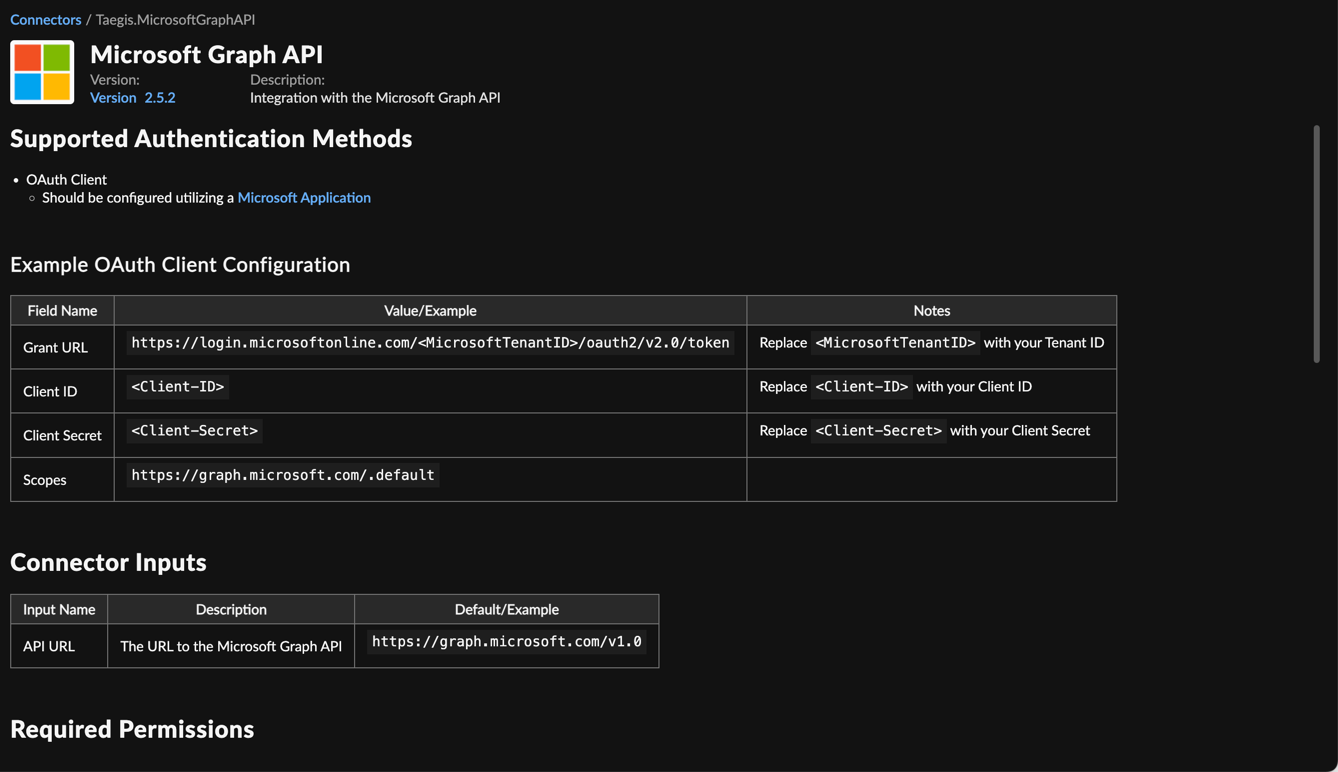Click the Taegis.MicrosoftGraphAPI breadcrumb text

point(175,19)
